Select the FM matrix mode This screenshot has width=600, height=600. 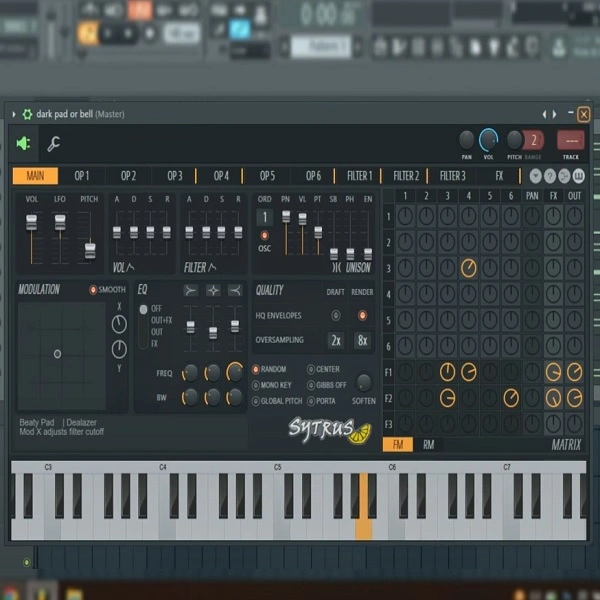click(398, 445)
